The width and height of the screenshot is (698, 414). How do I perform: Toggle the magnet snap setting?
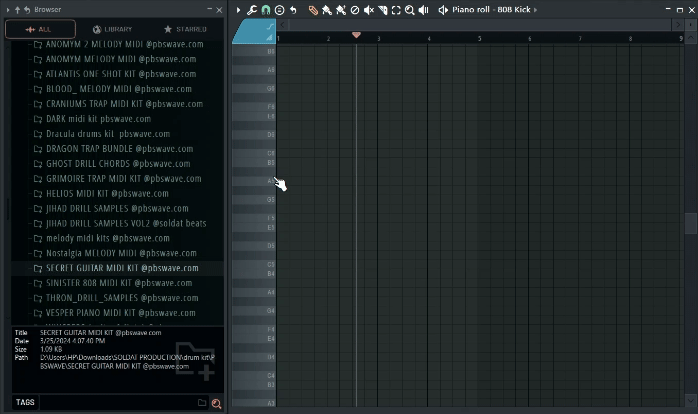point(266,10)
